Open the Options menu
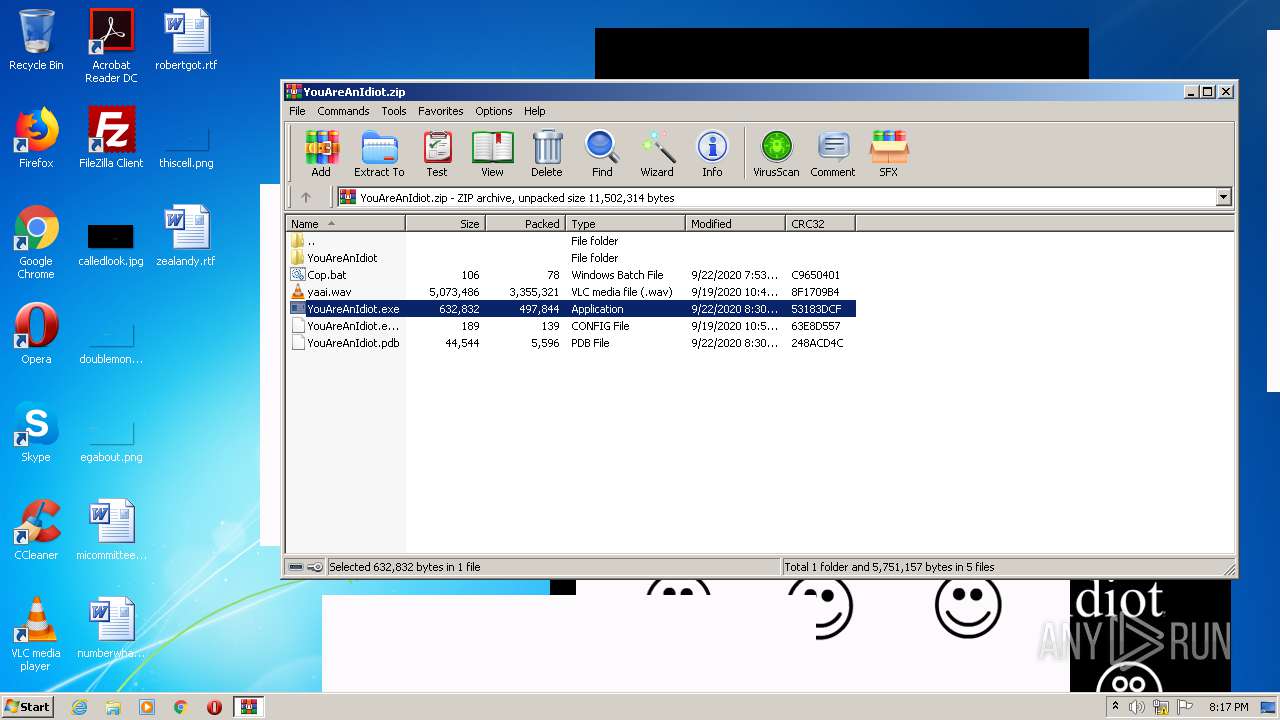The width and height of the screenshot is (1280, 720). tap(493, 111)
